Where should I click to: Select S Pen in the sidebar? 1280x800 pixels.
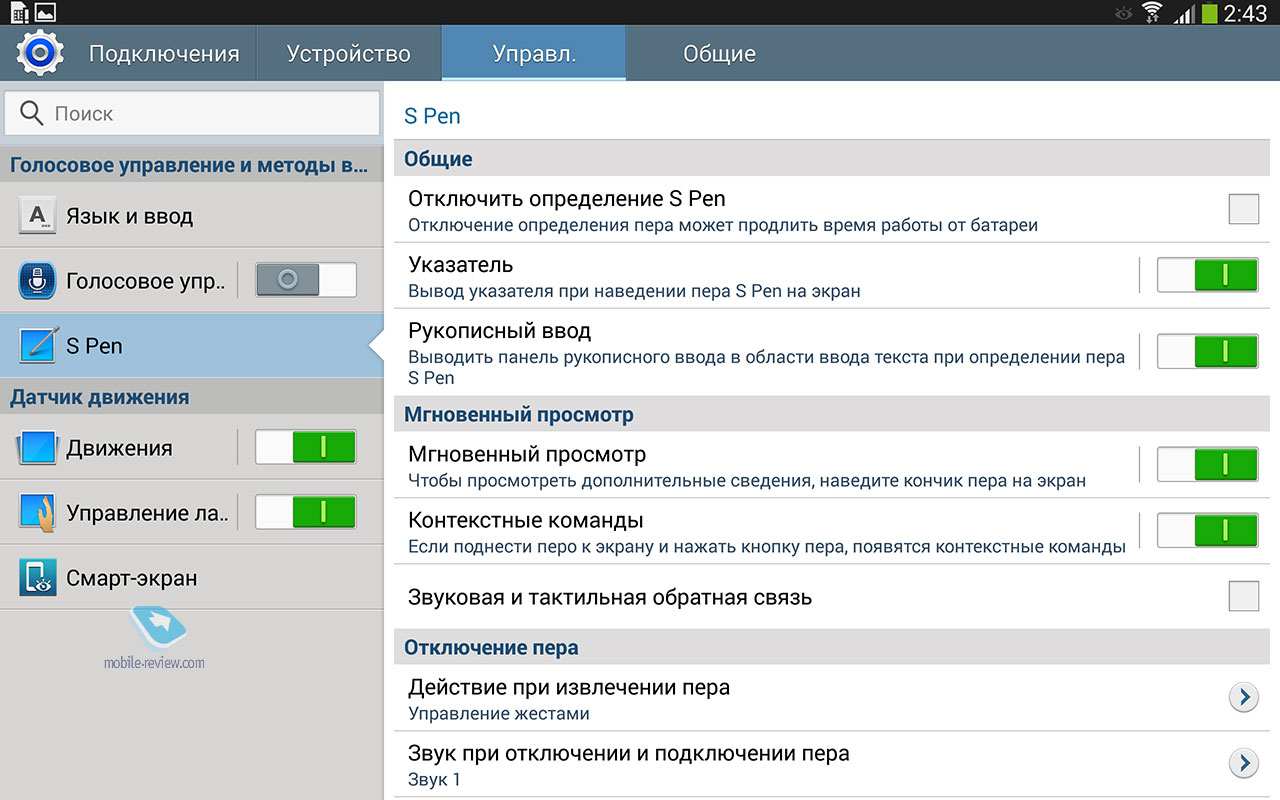pyautogui.click(x=192, y=346)
